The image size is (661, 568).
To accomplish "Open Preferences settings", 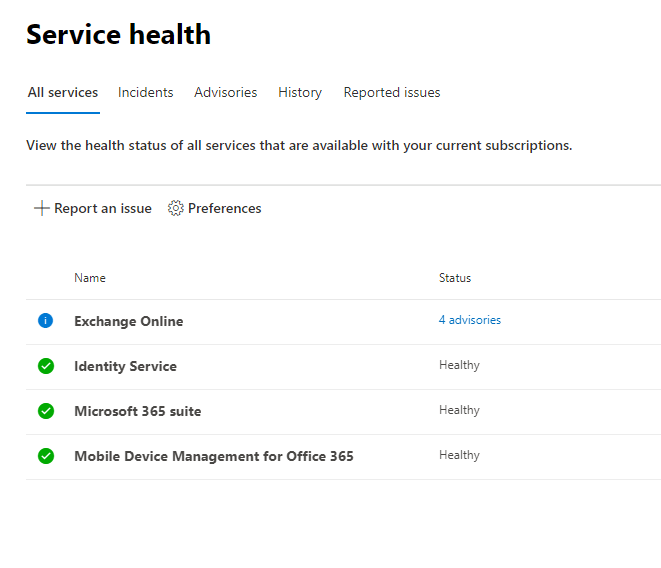I will pos(215,208).
